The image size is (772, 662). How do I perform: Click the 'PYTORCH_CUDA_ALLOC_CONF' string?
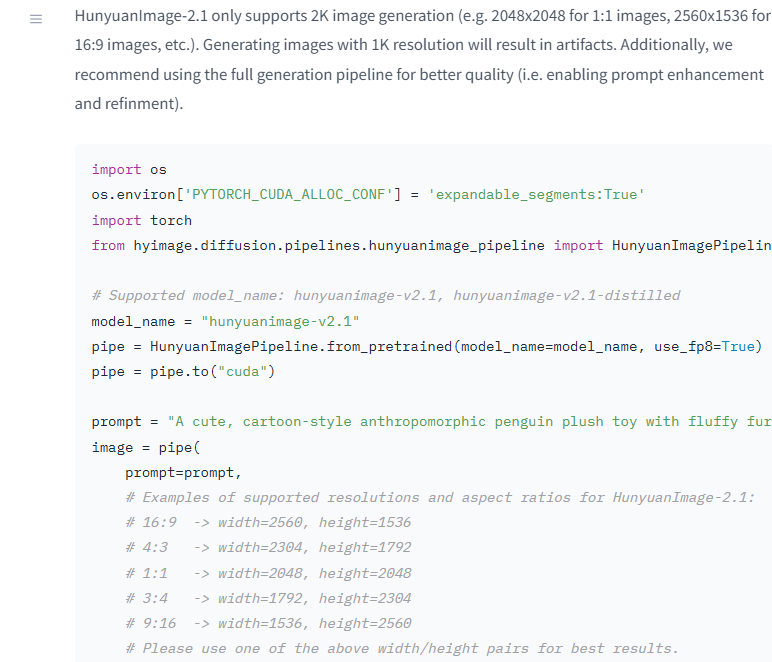288,195
